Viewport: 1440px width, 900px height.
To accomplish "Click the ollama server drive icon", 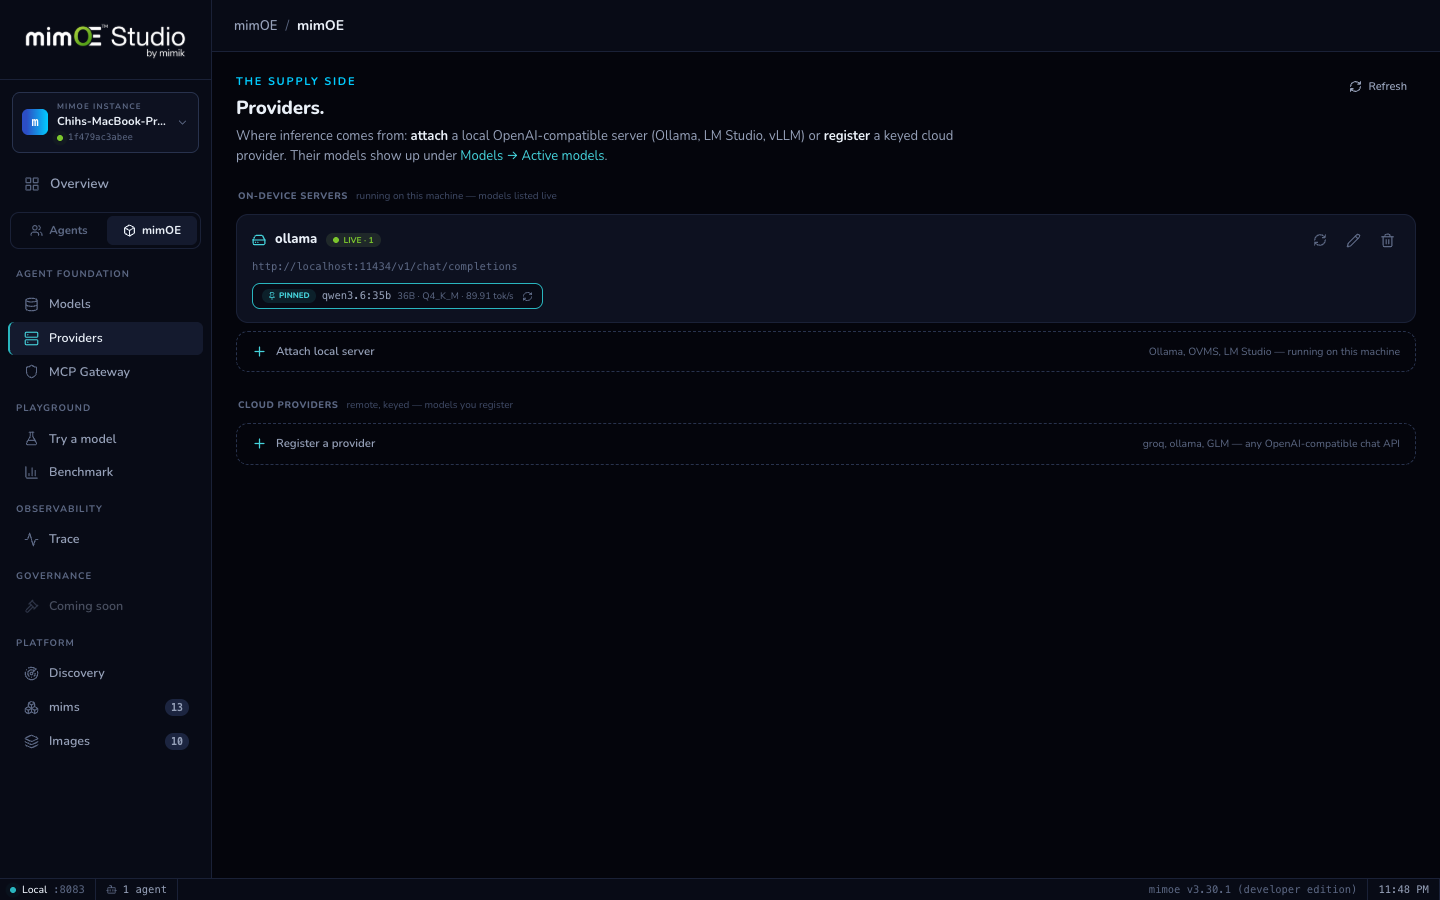I will 259,240.
